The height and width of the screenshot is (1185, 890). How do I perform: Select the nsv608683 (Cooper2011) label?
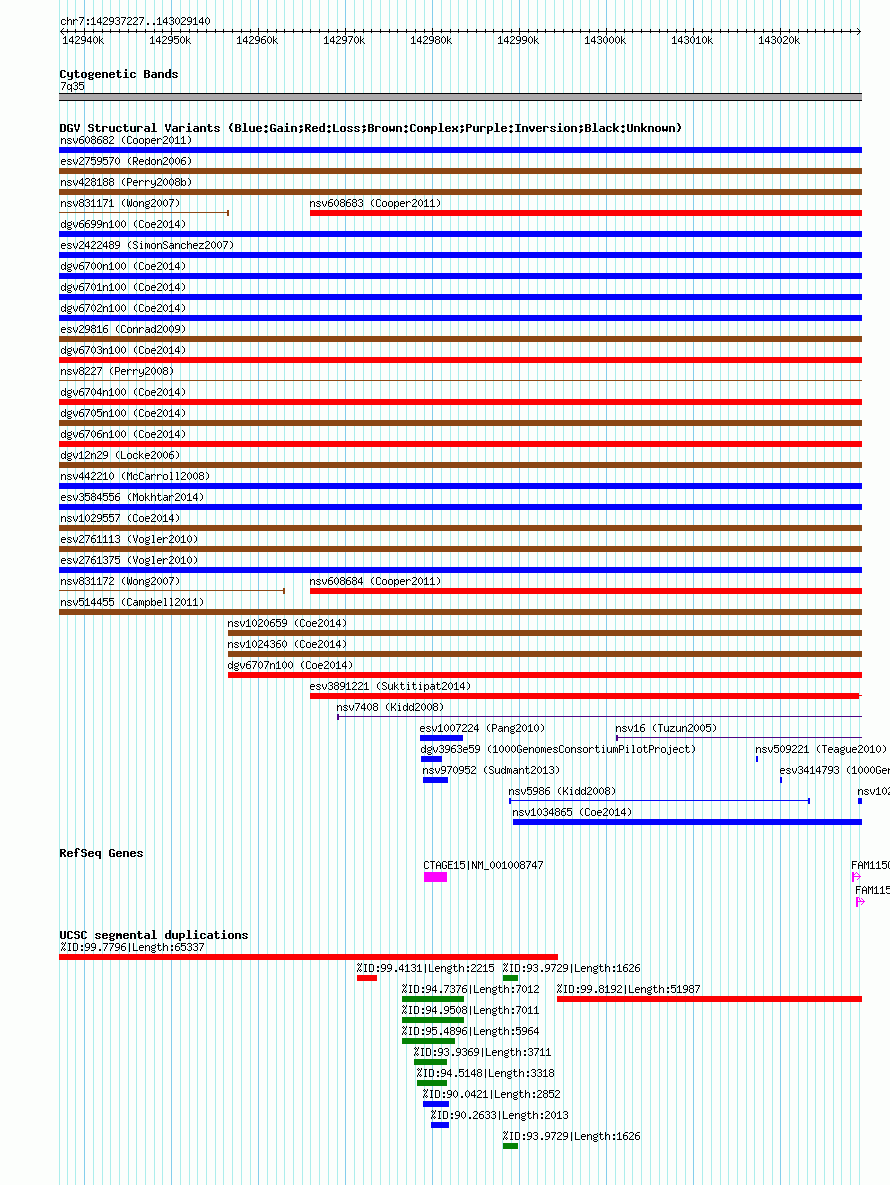375,204
